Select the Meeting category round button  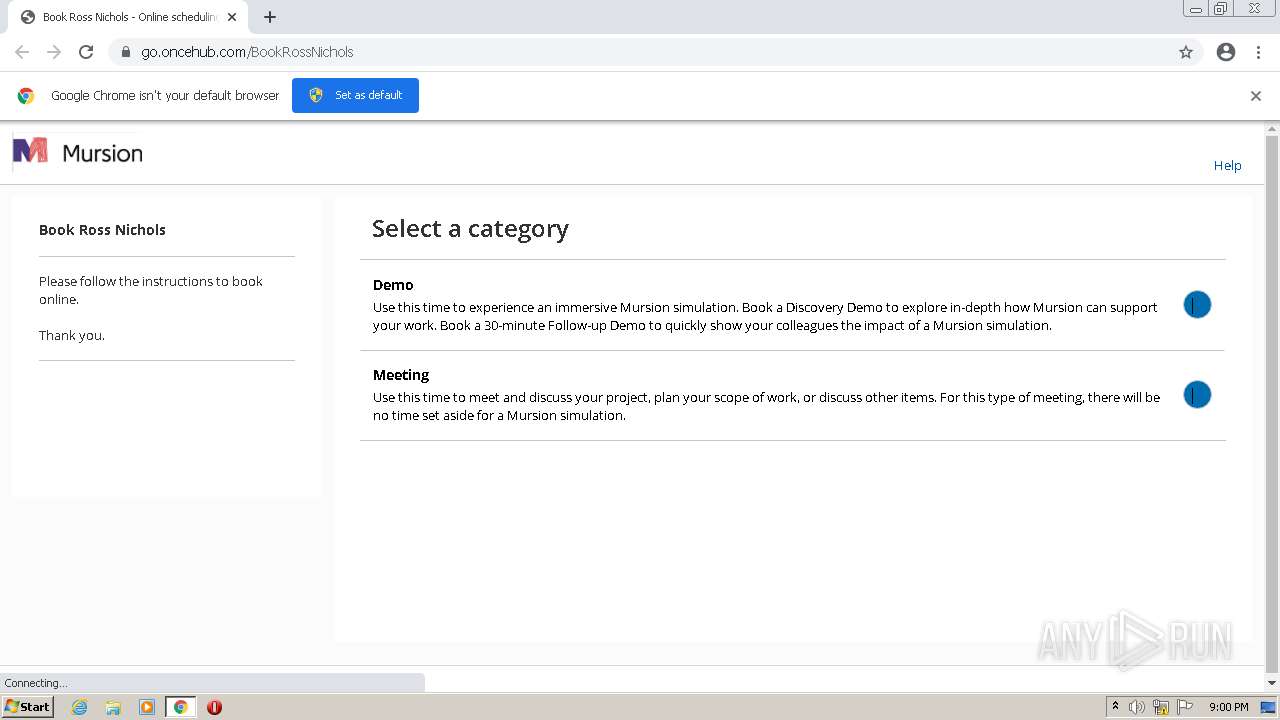click(x=1197, y=395)
